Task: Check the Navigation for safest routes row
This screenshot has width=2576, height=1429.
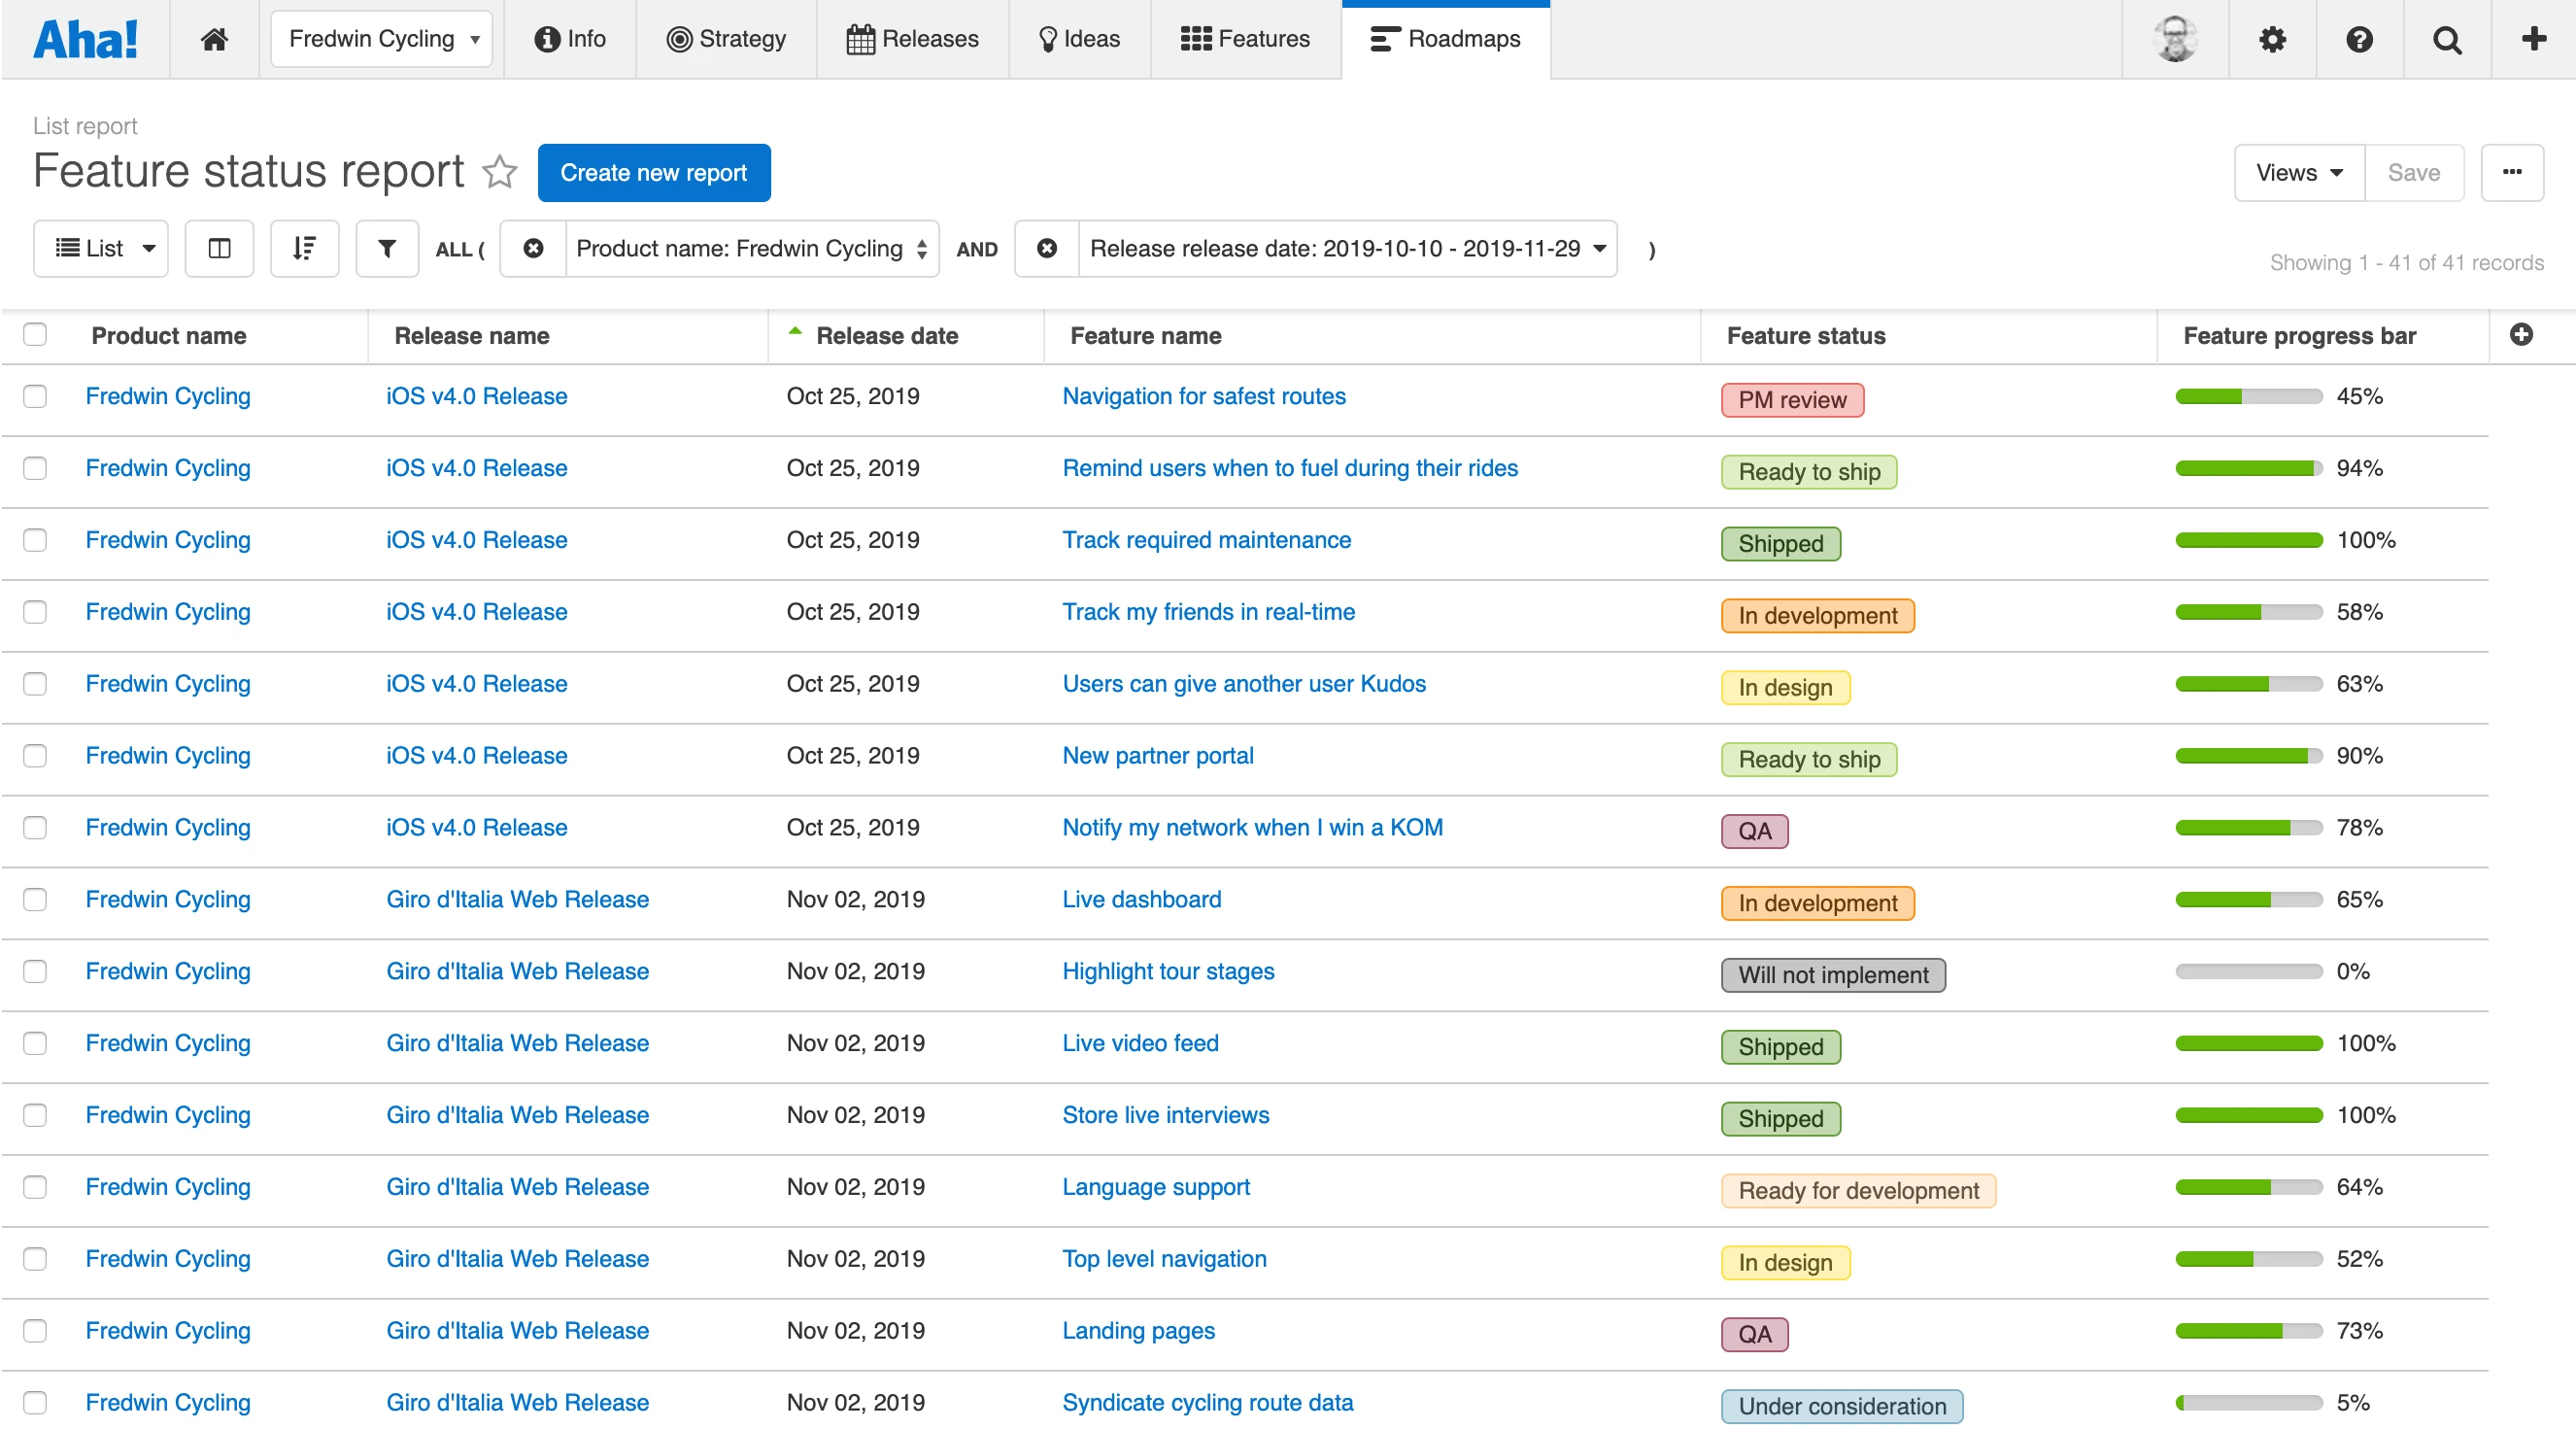Action: point(35,396)
